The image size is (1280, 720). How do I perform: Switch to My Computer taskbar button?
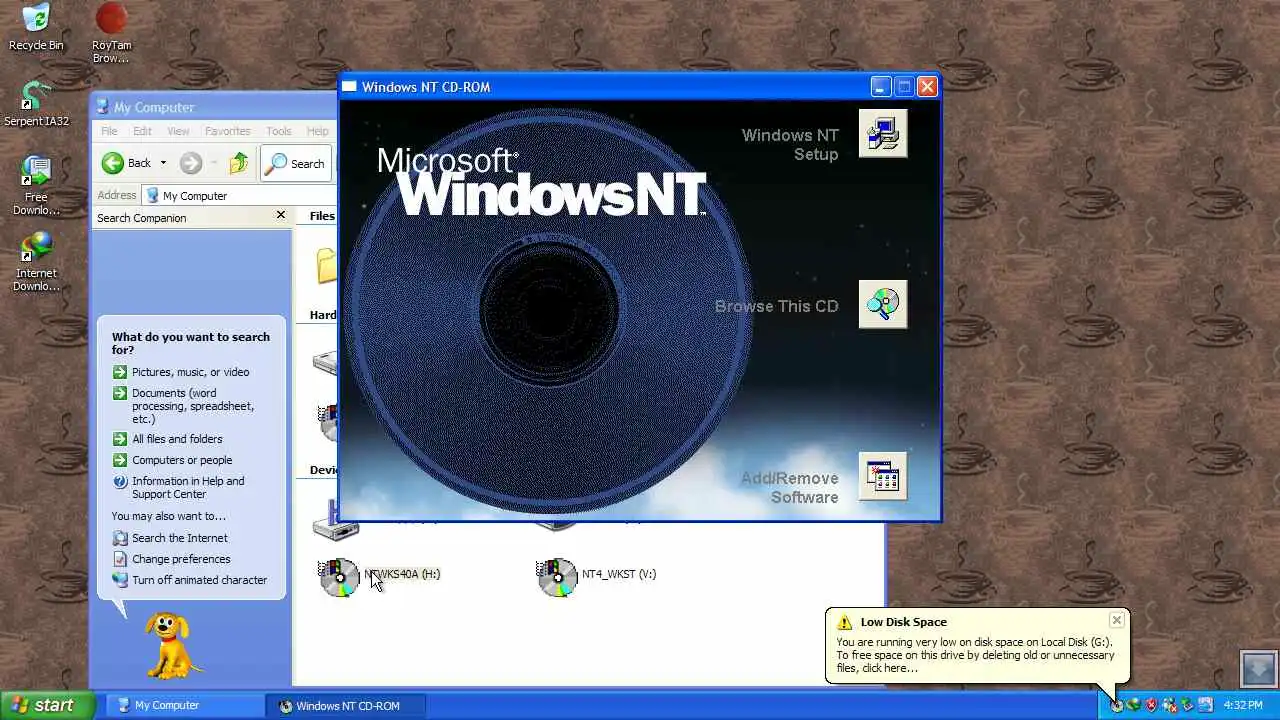coord(186,705)
